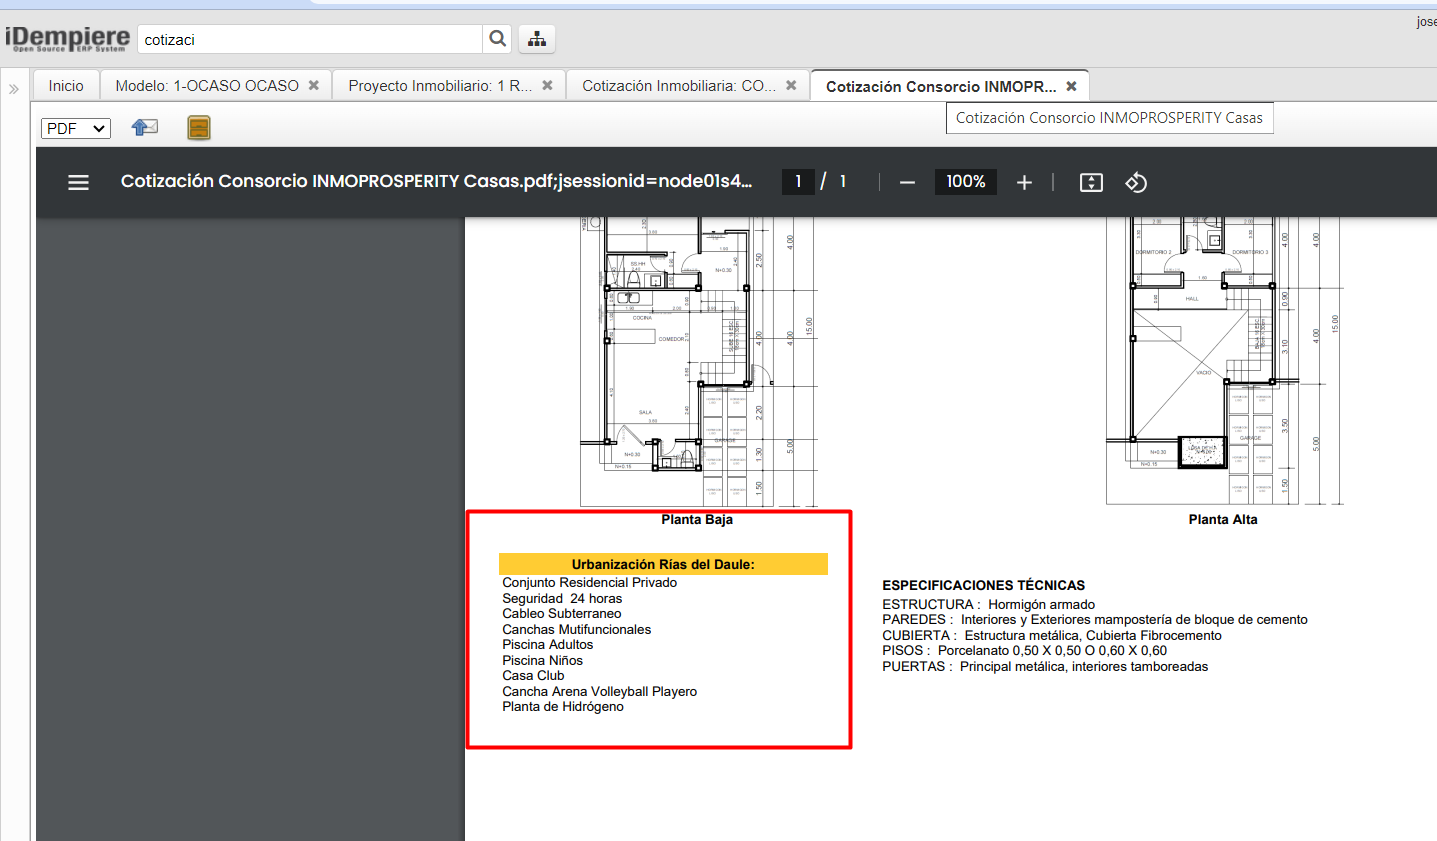Open the menu tree hierarchy icon

pos(537,39)
